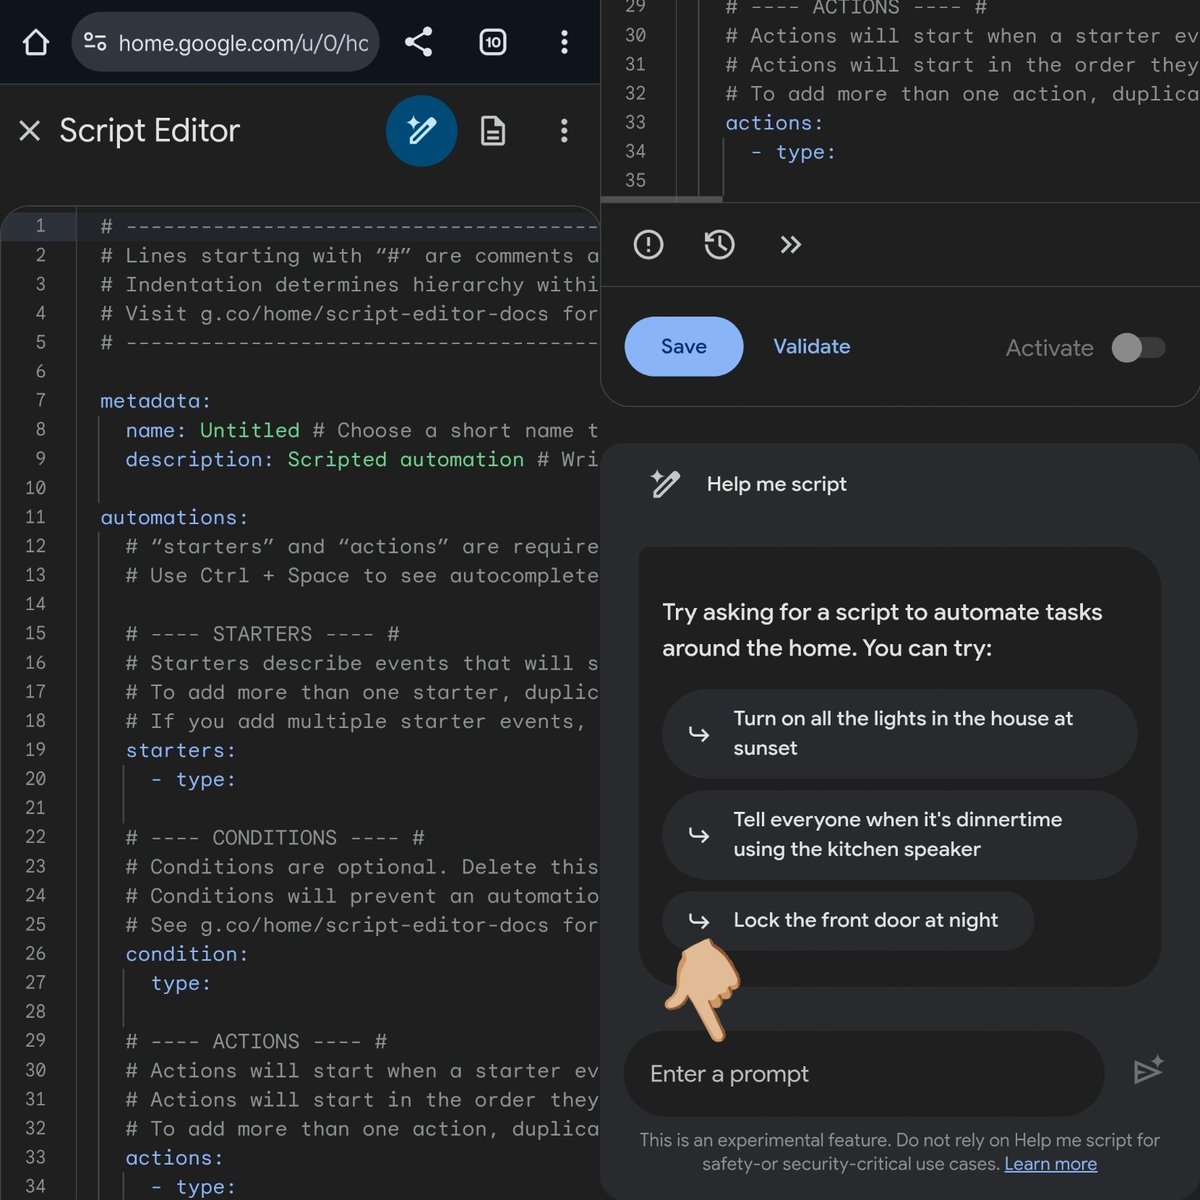Click 'starters:' on line 19

click(180, 750)
